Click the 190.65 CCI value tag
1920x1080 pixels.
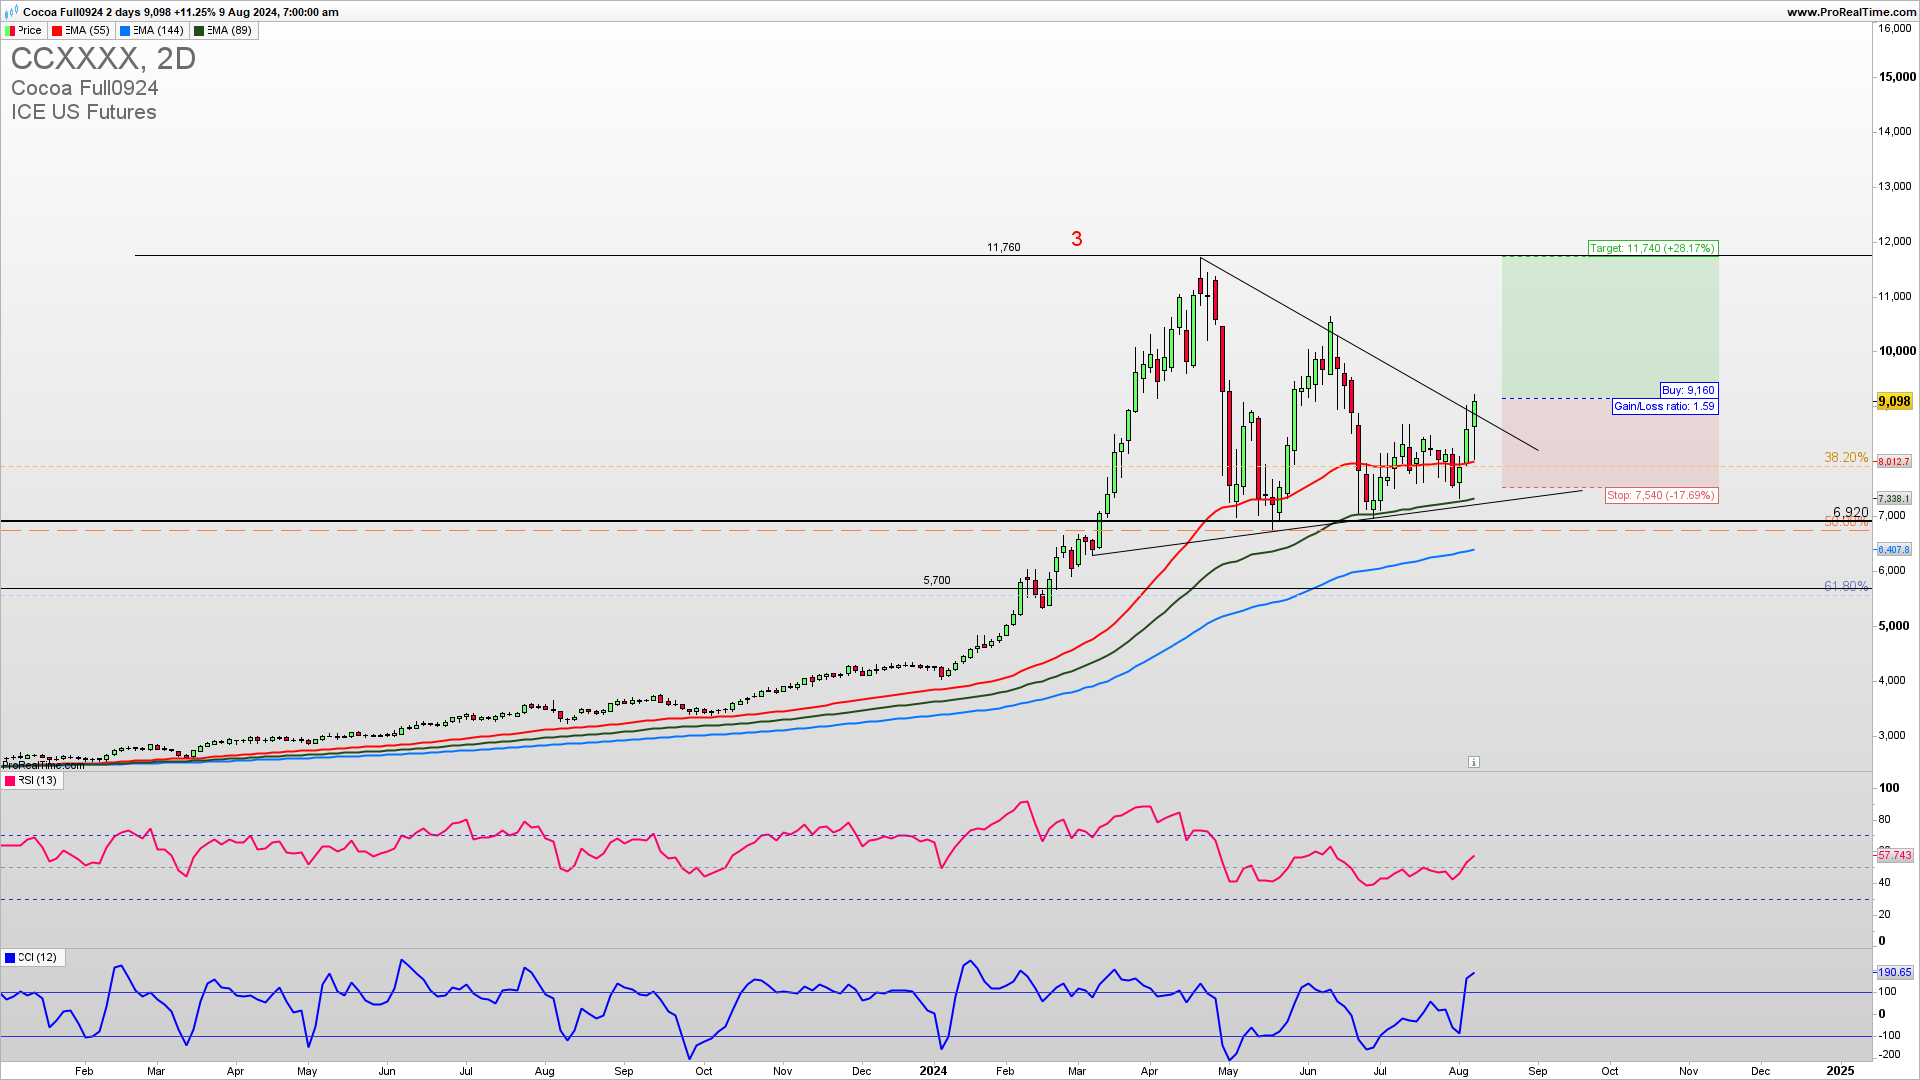tap(1894, 972)
